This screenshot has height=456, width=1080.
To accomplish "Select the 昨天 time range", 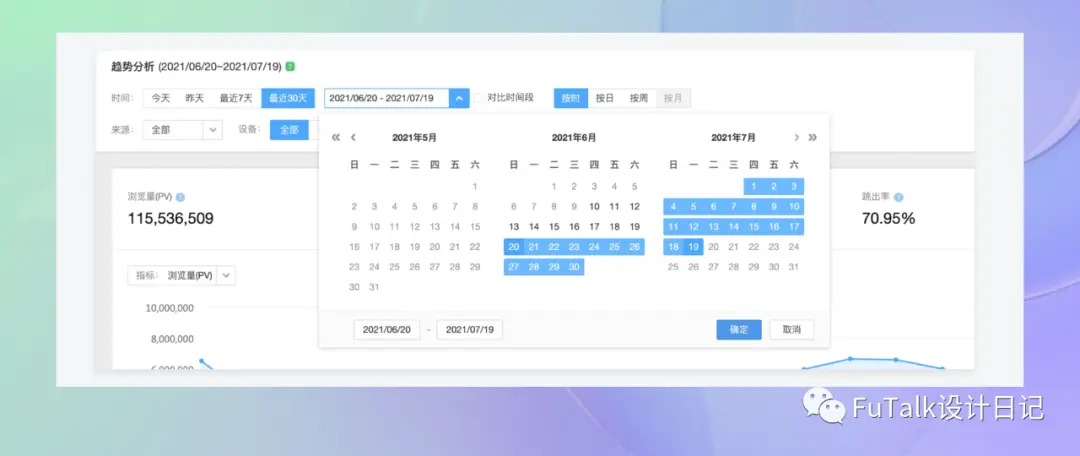I will pyautogui.click(x=195, y=98).
